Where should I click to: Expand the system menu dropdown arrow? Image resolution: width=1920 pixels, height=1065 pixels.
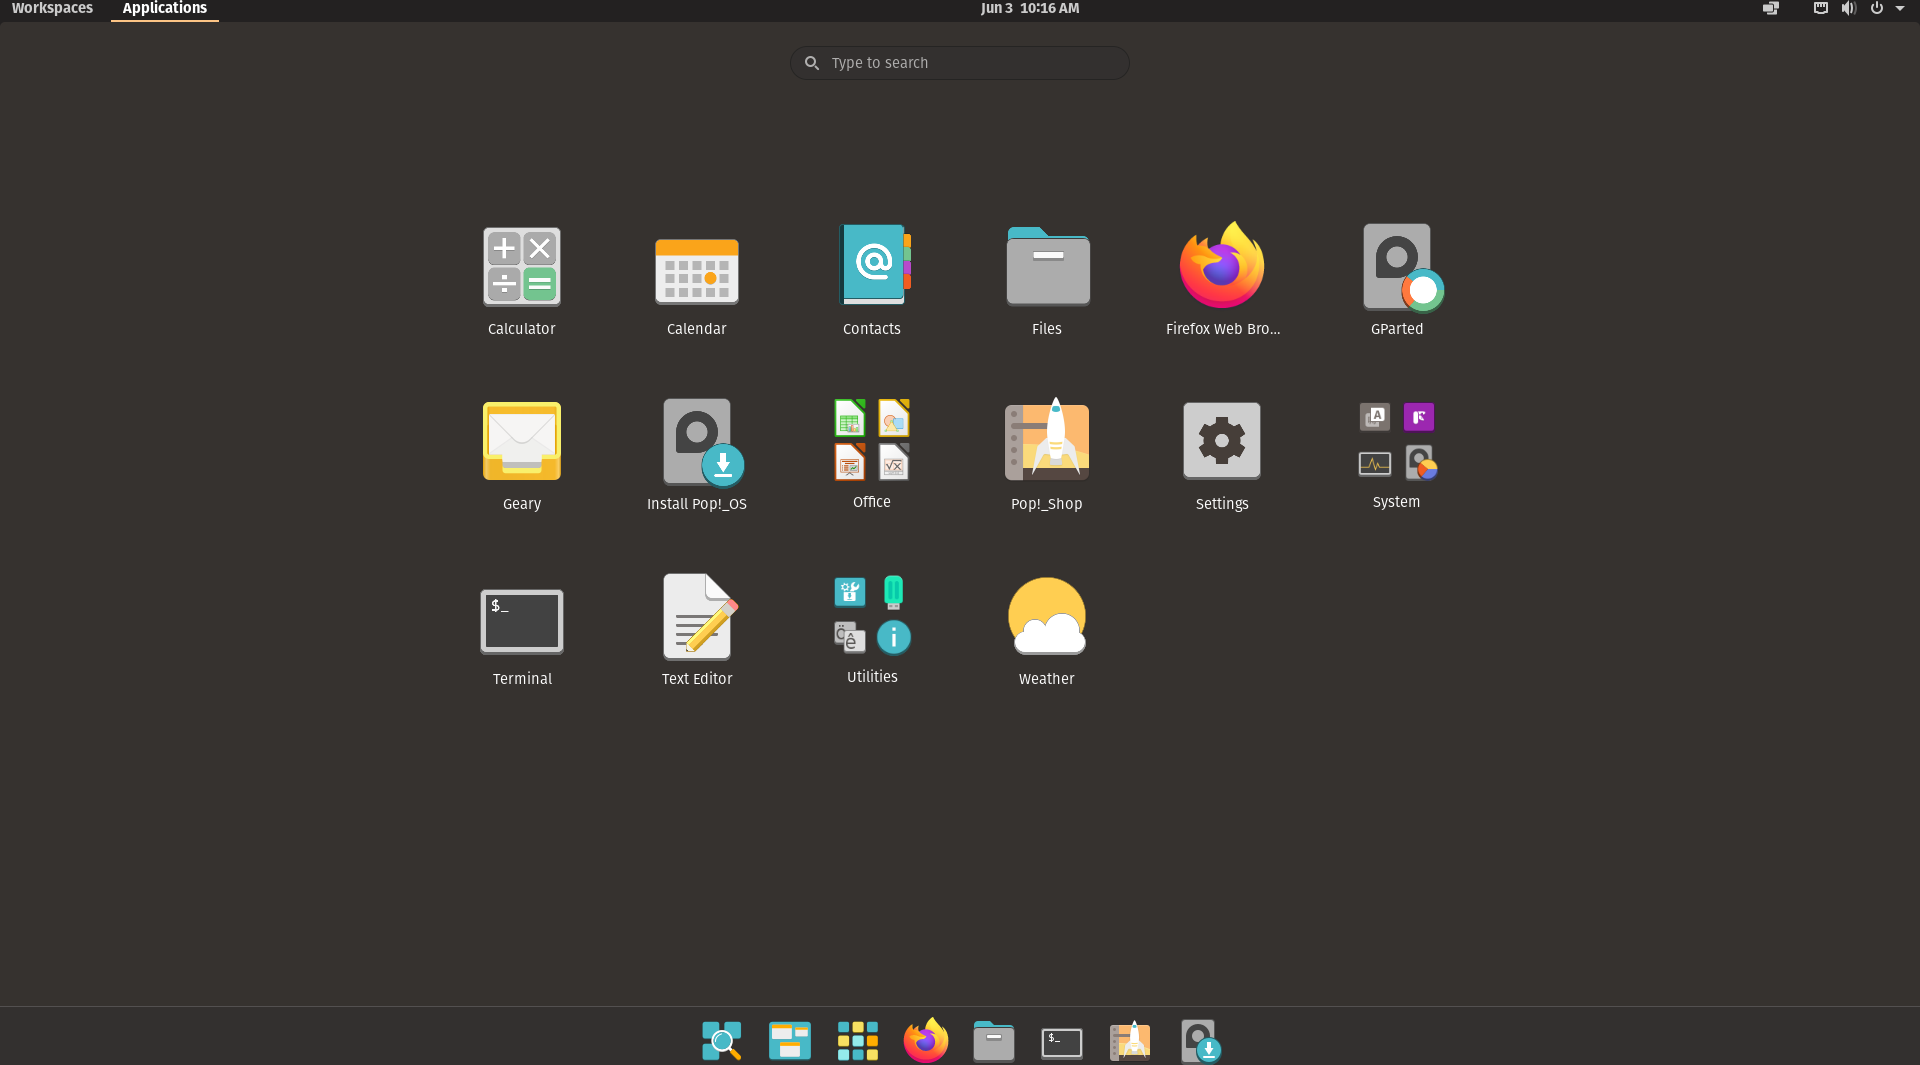click(1900, 8)
